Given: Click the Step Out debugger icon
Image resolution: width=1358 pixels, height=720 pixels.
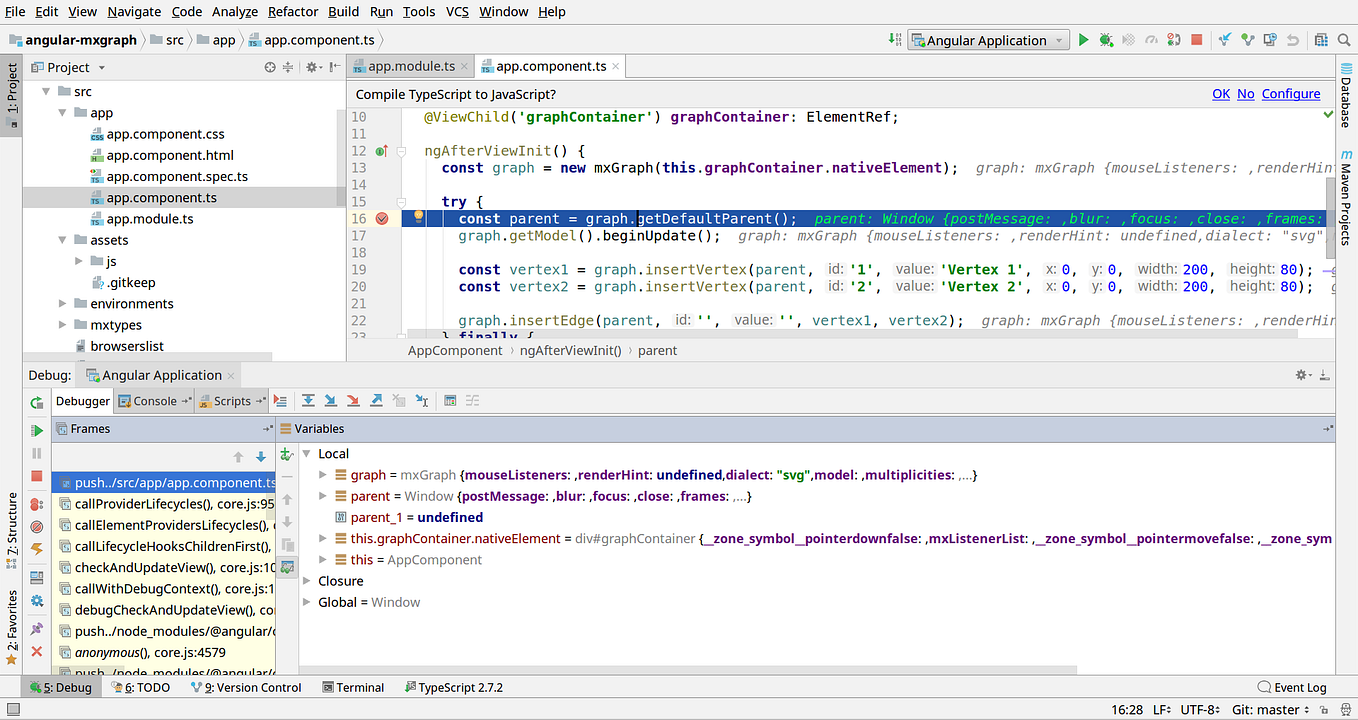Looking at the screenshot, I should [375, 401].
